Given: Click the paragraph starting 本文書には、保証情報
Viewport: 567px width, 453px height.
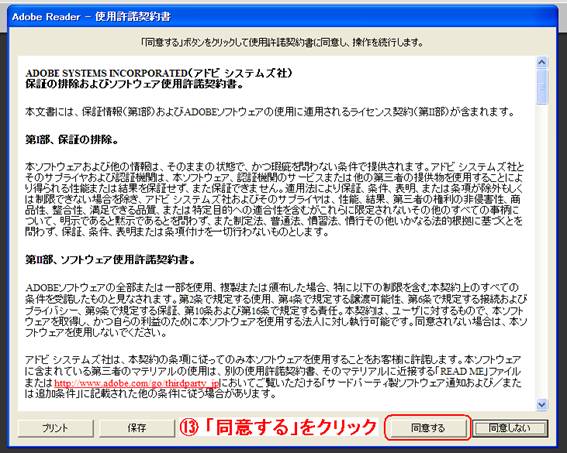Looking at the screenshot, I should tap(269, 112).
